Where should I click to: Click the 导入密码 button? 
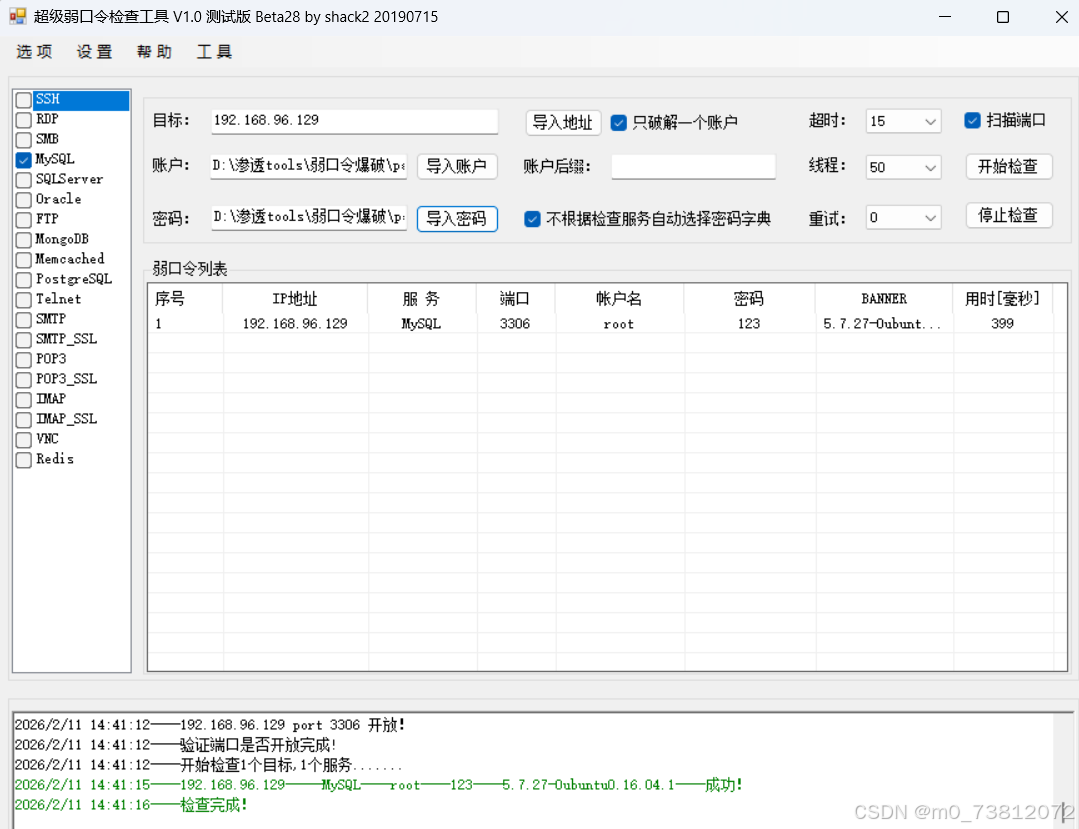[x=457, y=219]
